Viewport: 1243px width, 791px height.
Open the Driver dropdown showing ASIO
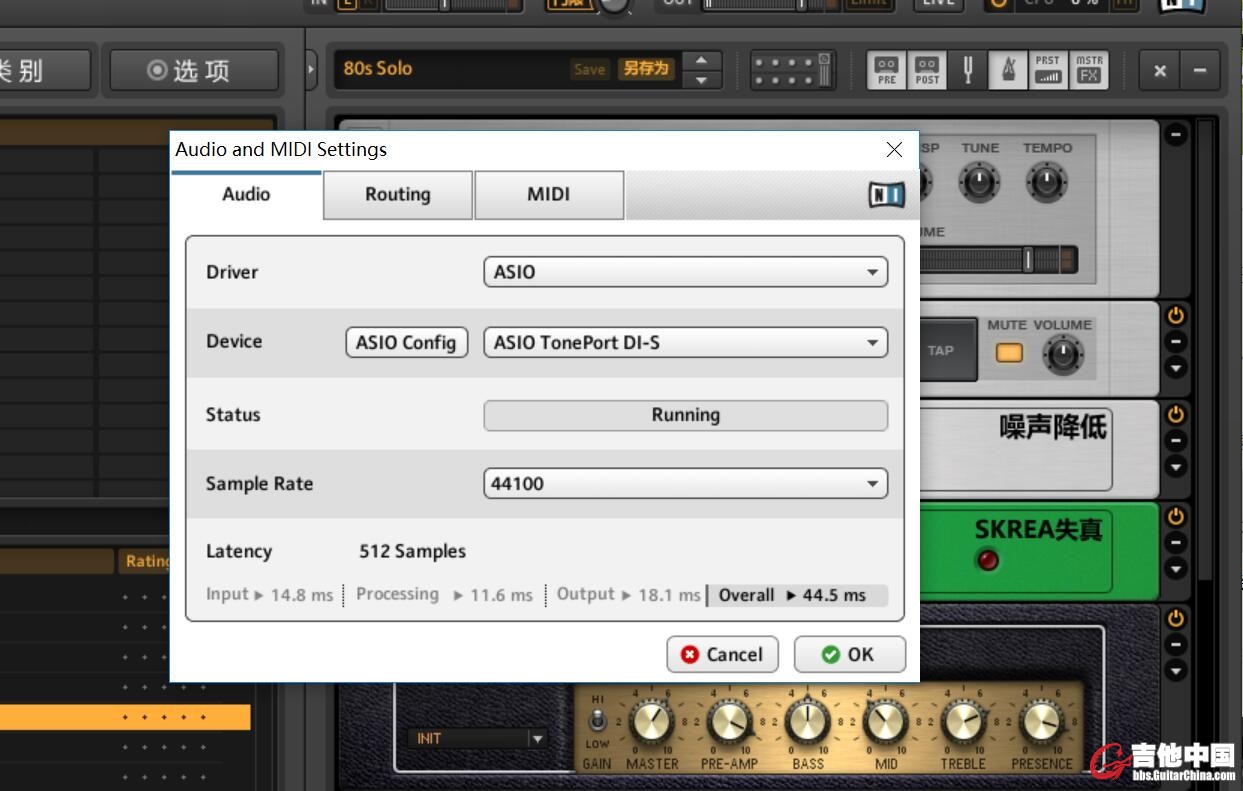point(685,272)
